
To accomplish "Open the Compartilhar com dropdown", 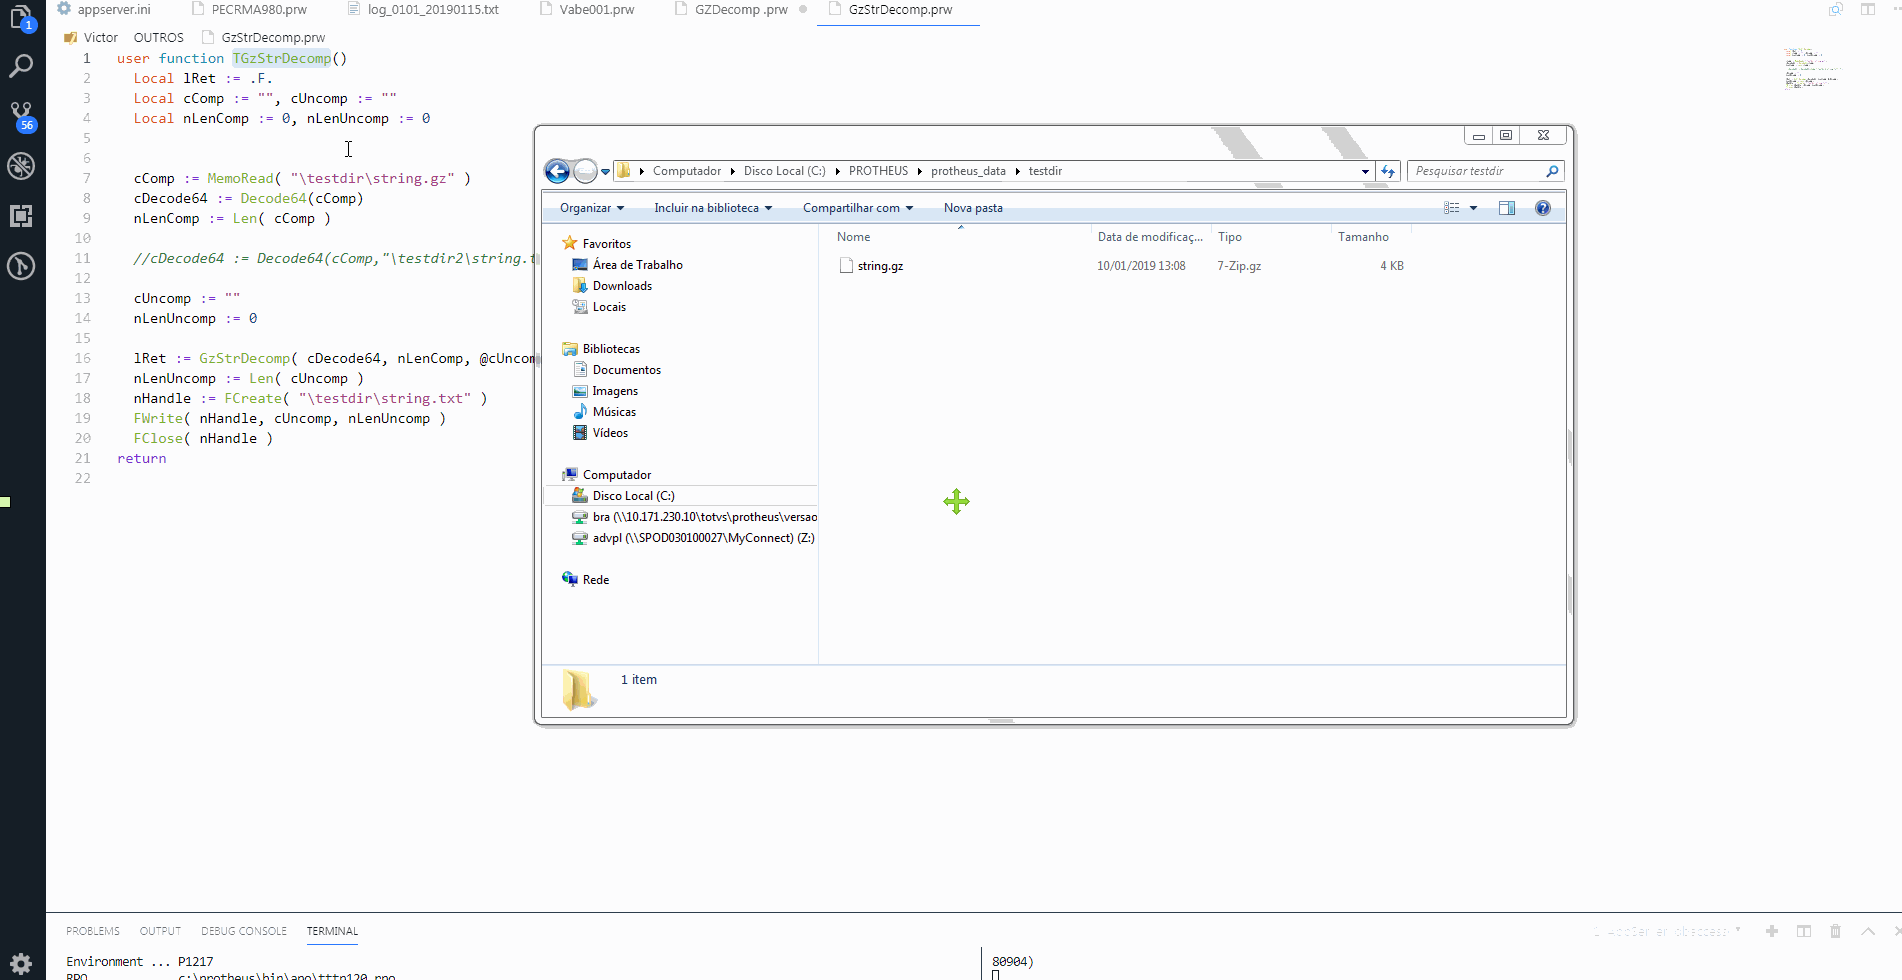I will pyautogui.click(x=858, y=208).
